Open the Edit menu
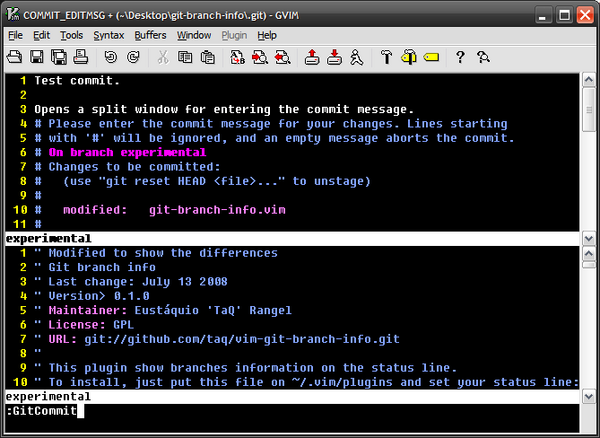The height and width of the screenshot is (438, 600). [x=41, y=36]
